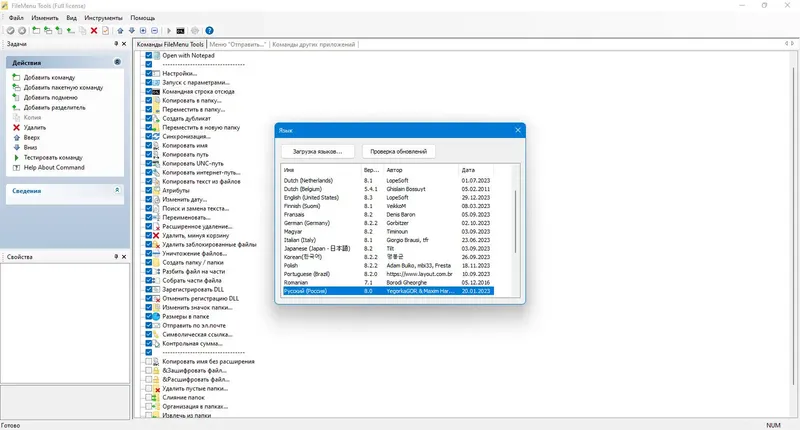This screenshot has width=800, height=430.
Task: Uncheck the Копировать путь checkbox
Action: pyautogui.click(x=148, y=155)
